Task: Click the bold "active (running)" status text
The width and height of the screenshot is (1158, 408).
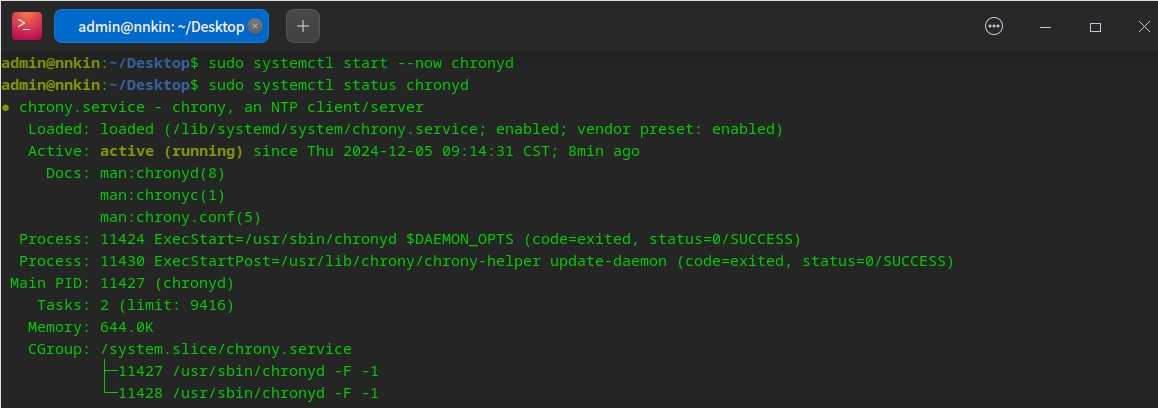Action: click(171, 151)
